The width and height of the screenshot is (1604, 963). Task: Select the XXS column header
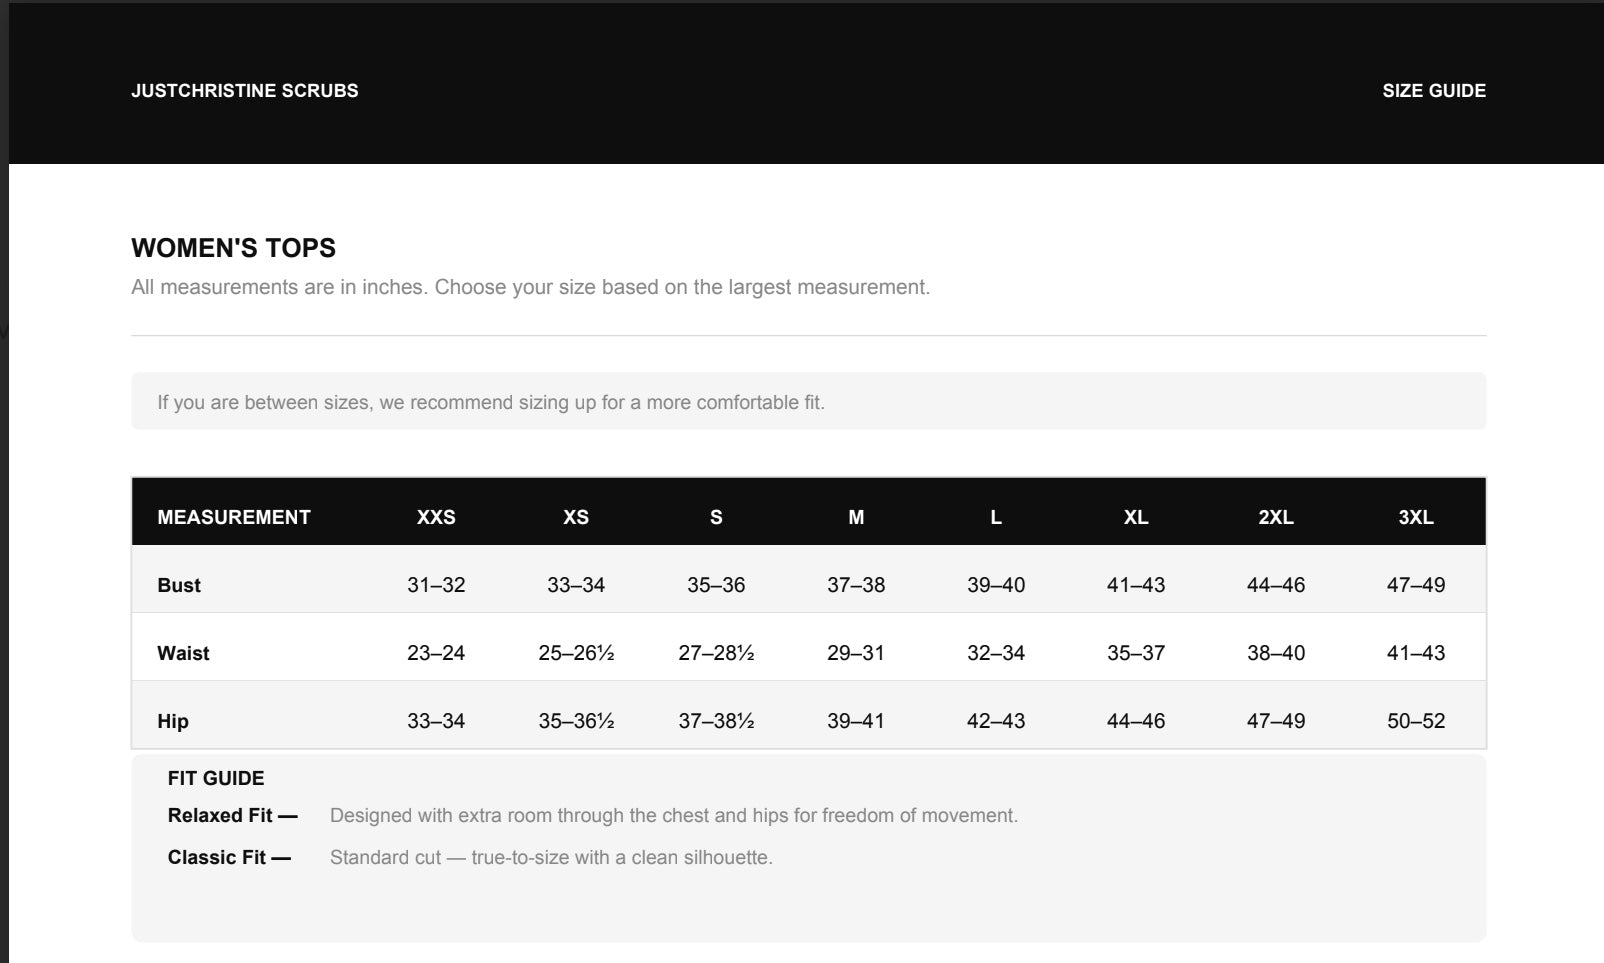(x=436, y=517)
